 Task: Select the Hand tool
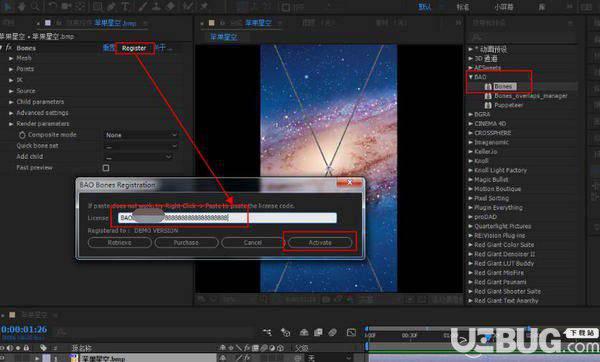22,6
